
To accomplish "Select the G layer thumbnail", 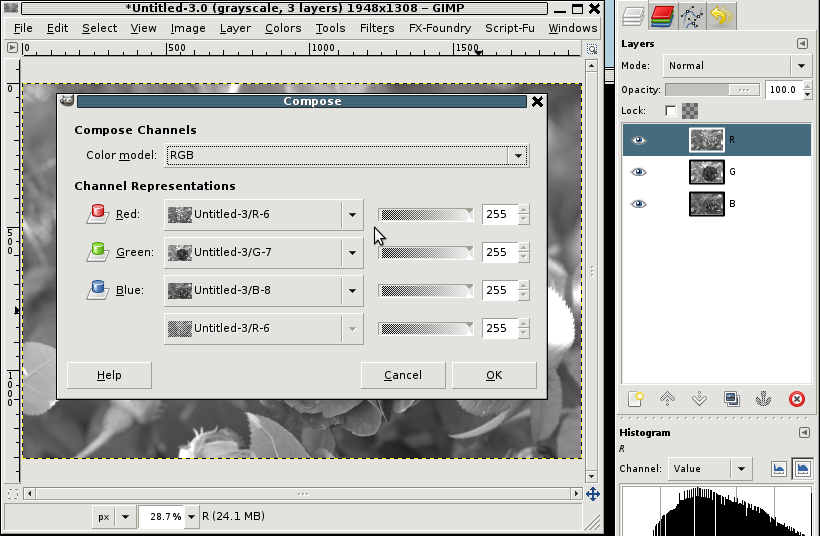I will 707,172.
